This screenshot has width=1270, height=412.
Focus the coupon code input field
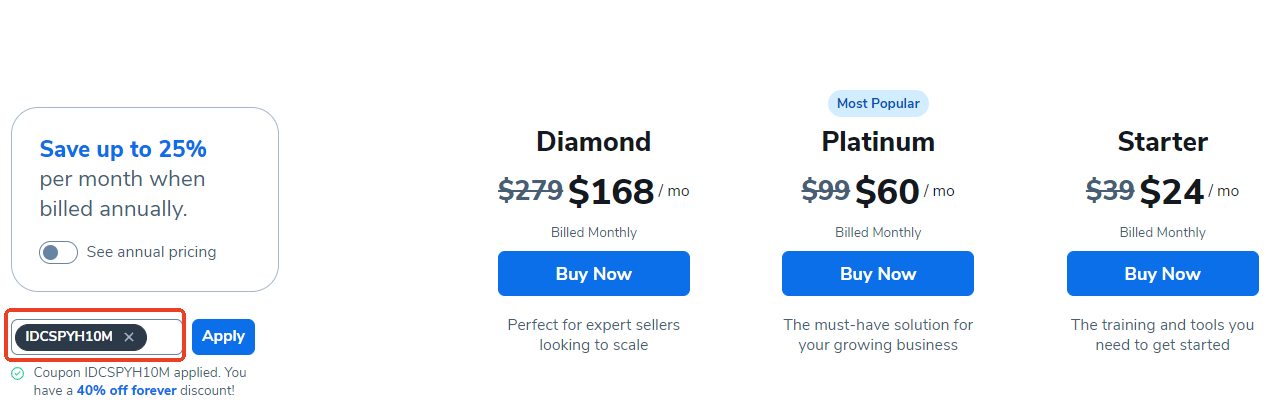coord(165,337)
